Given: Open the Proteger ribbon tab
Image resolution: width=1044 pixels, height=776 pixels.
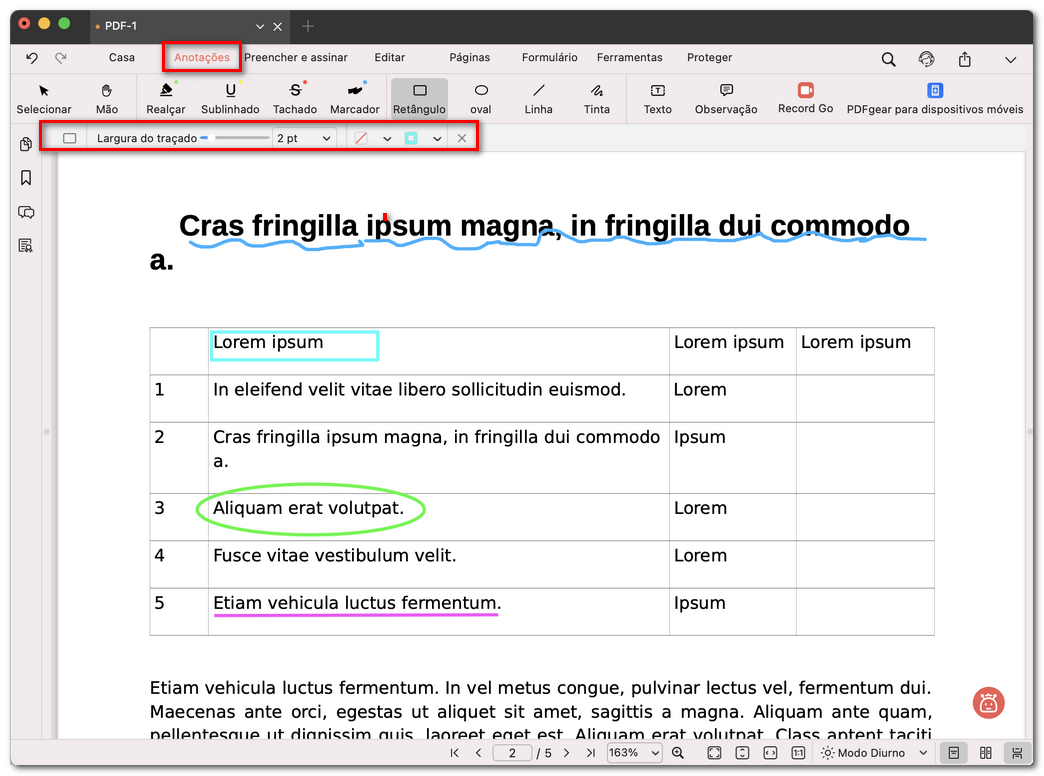Looking at the screenshot, I should coord(709,58).
